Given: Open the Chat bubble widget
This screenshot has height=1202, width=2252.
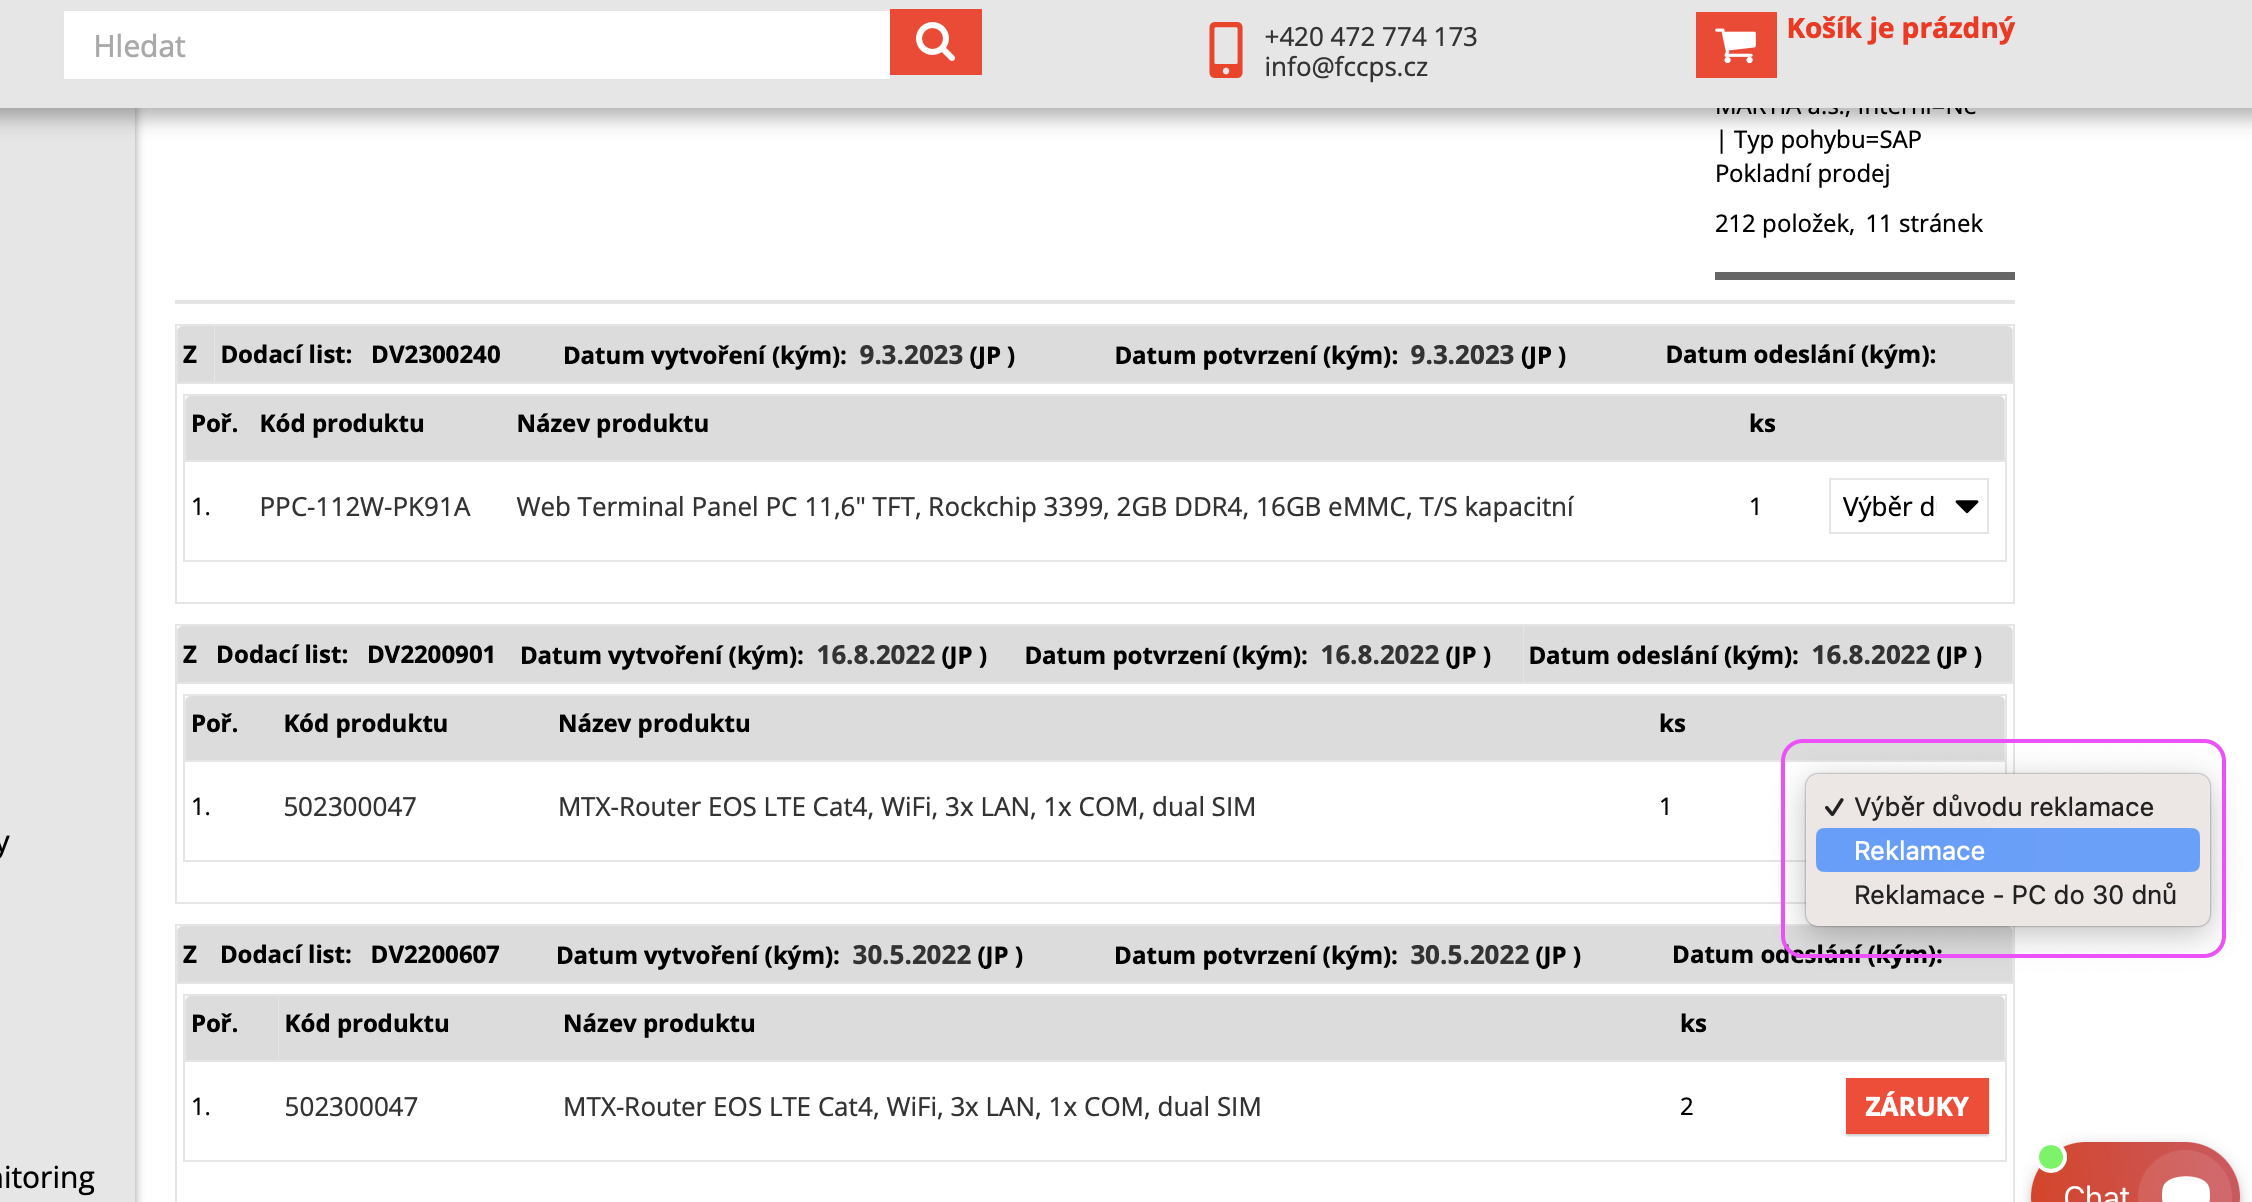Looking at the screenshot, I should click(x=2135, y=1180).
